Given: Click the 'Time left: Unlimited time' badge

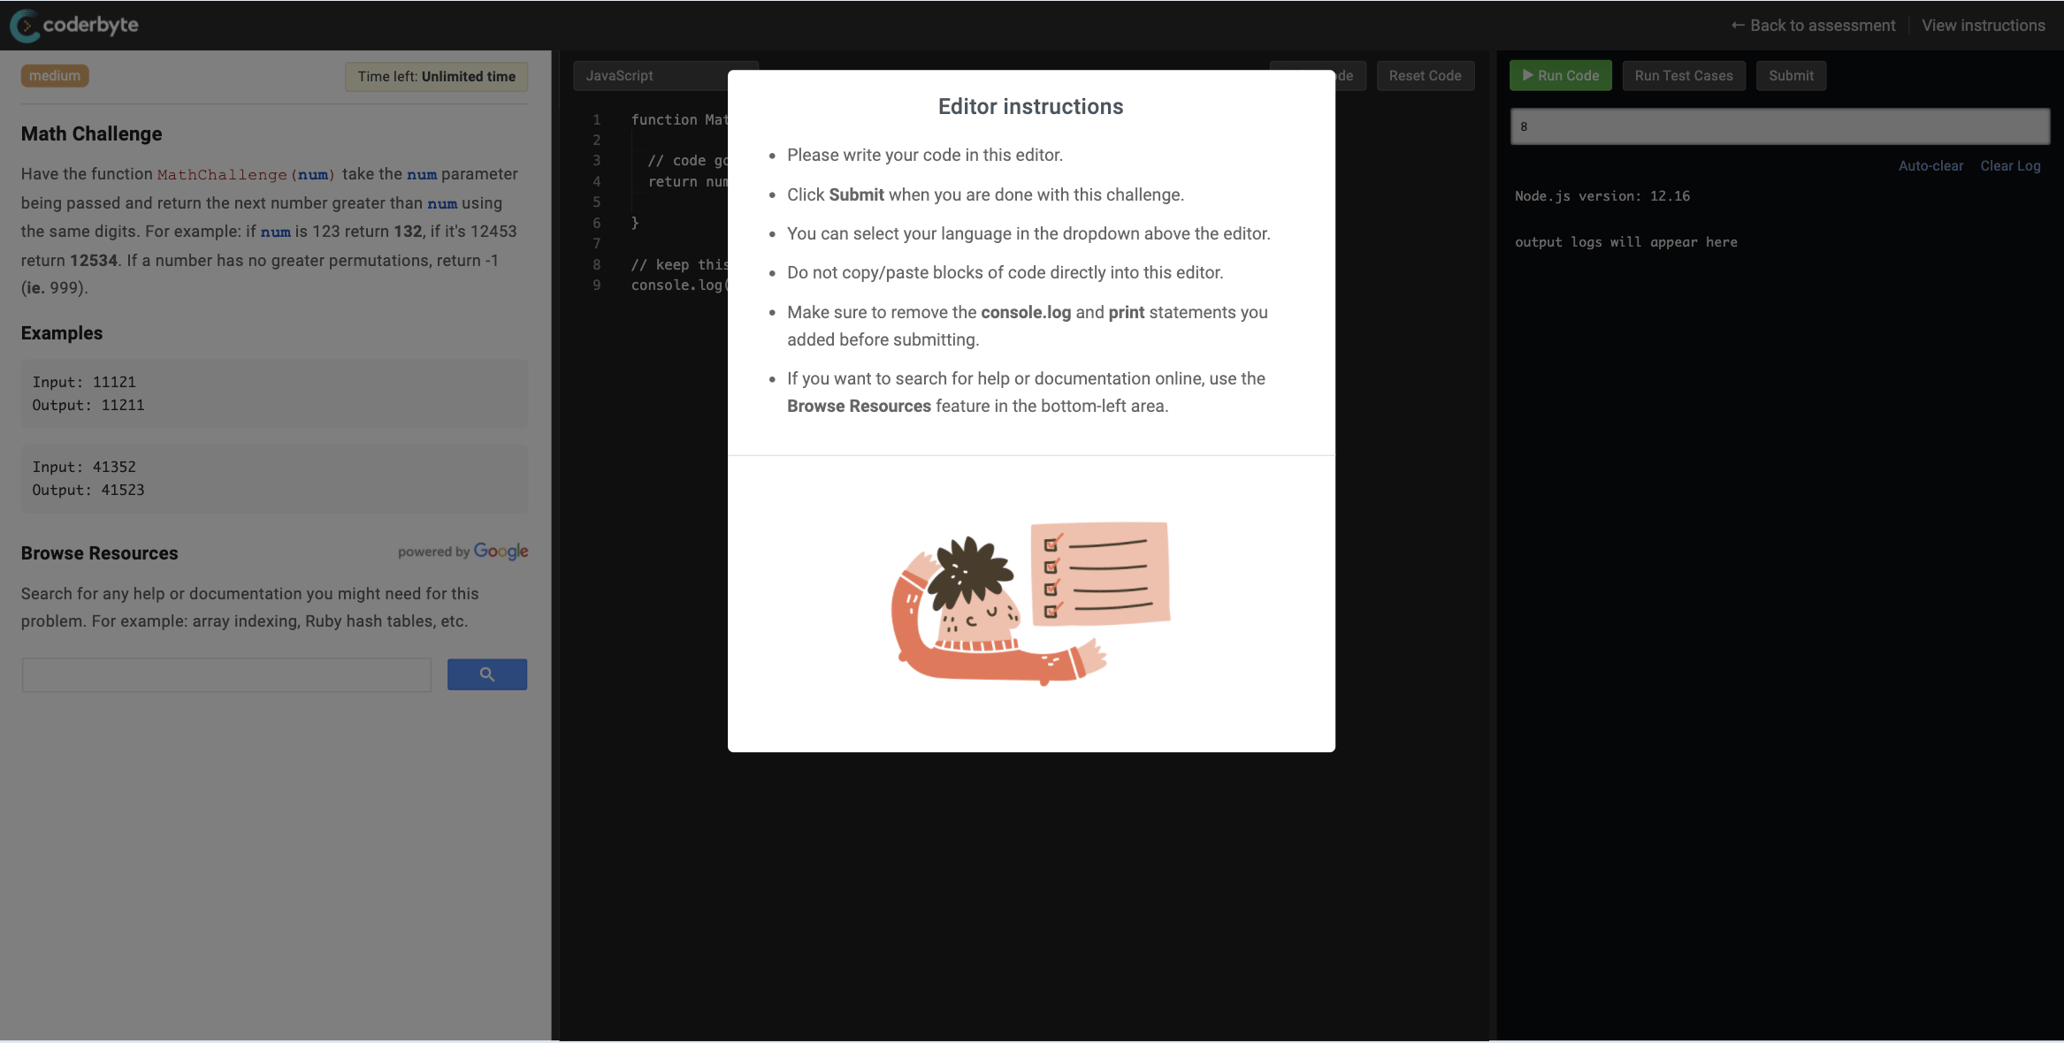Looking at the screenshot, I should pyautogui.click(x=436, y=76).
